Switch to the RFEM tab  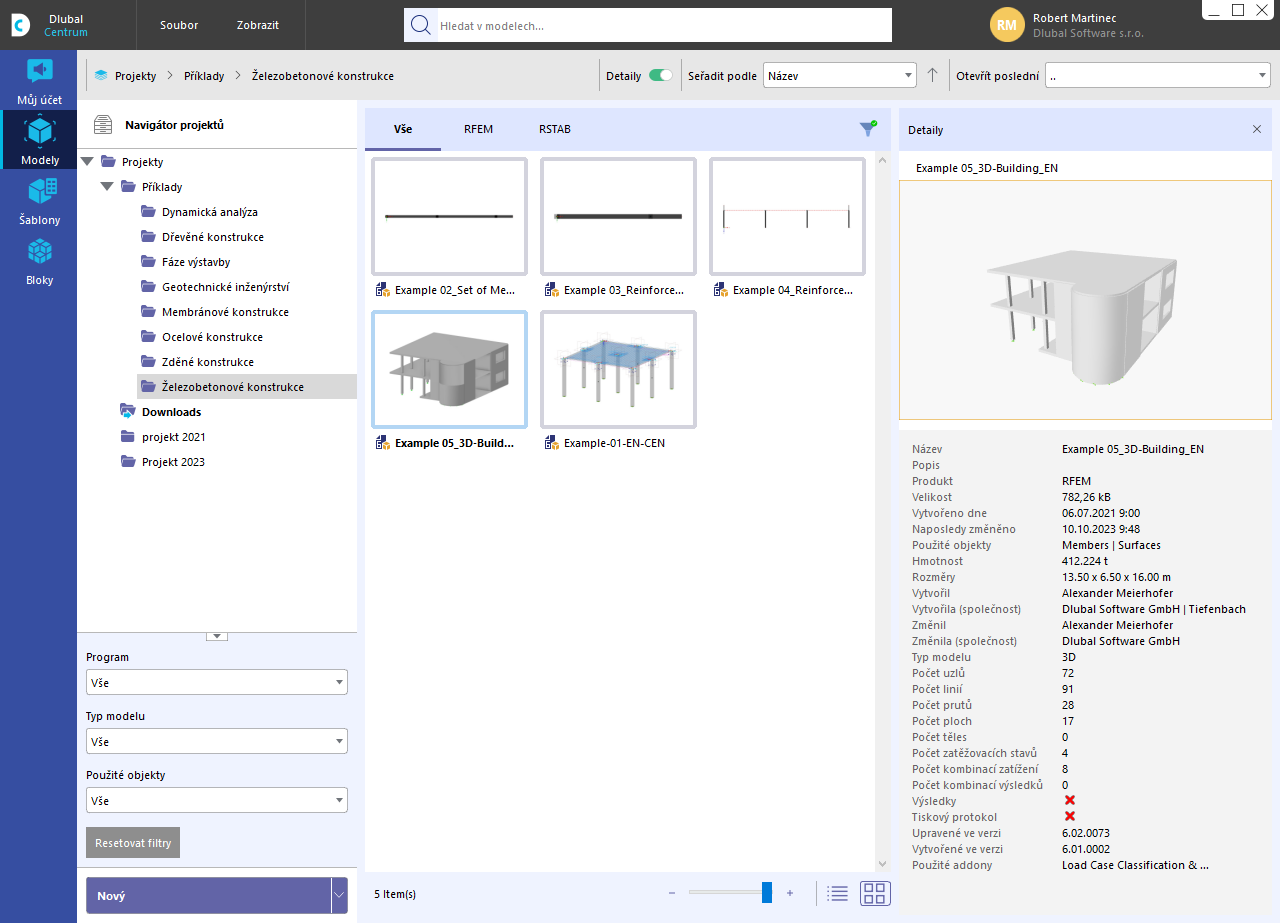tap(479, 129)
